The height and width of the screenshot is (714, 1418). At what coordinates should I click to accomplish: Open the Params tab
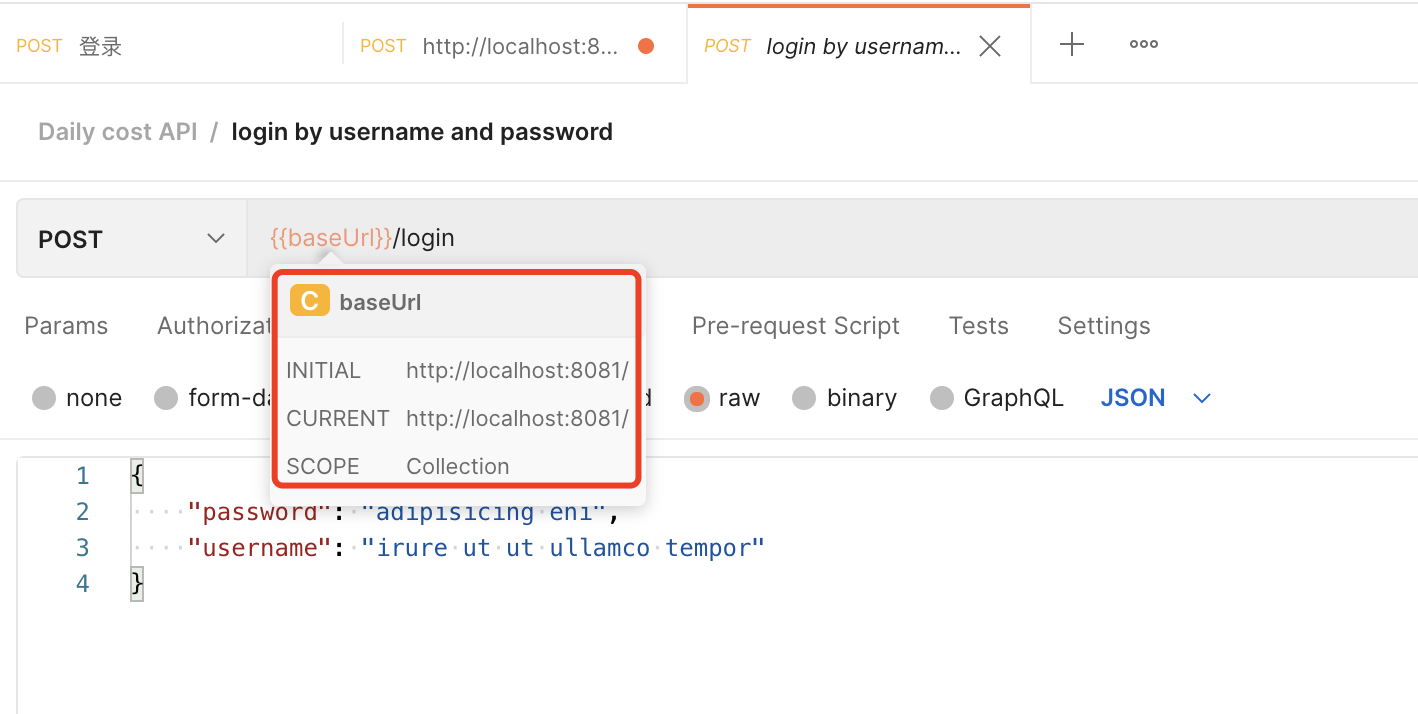click(x=66, y=326)
